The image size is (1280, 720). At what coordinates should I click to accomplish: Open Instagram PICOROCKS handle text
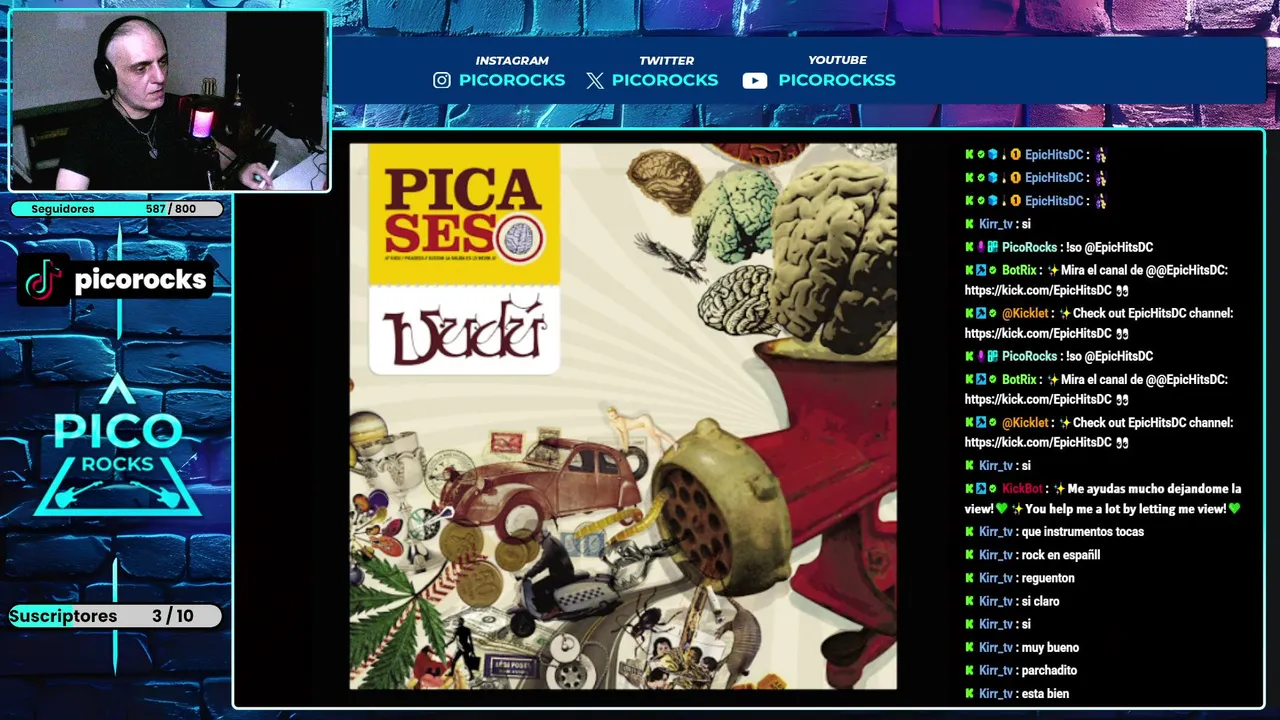click(x=512, y=80)
